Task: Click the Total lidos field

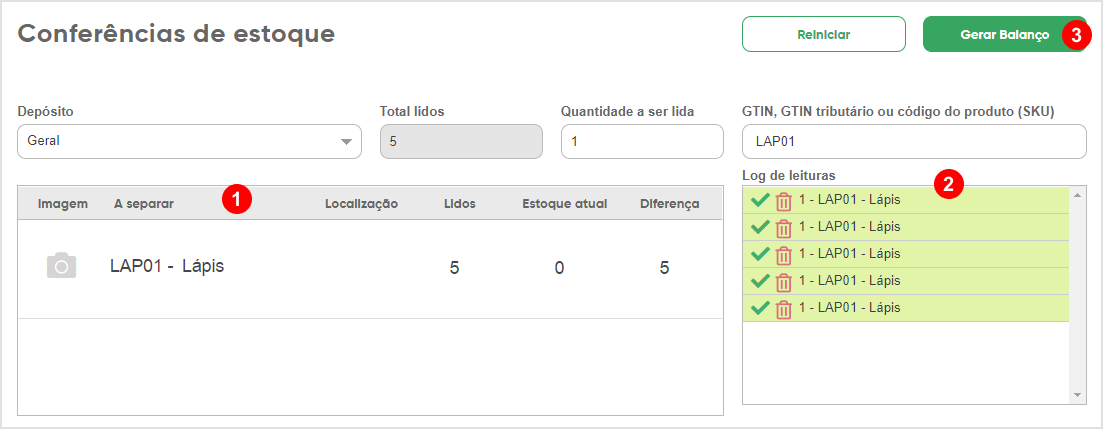Action: click(x=461, y=141)
